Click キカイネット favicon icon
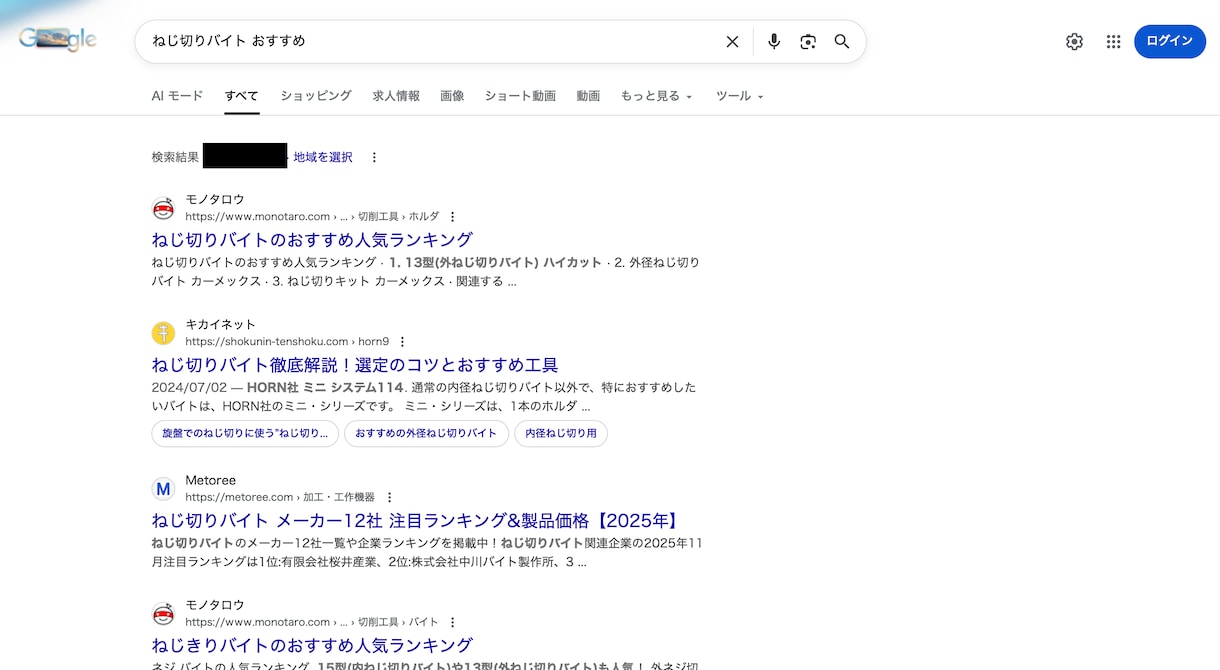The height and width of the screenshot is (670, 1220). point(163,333)
